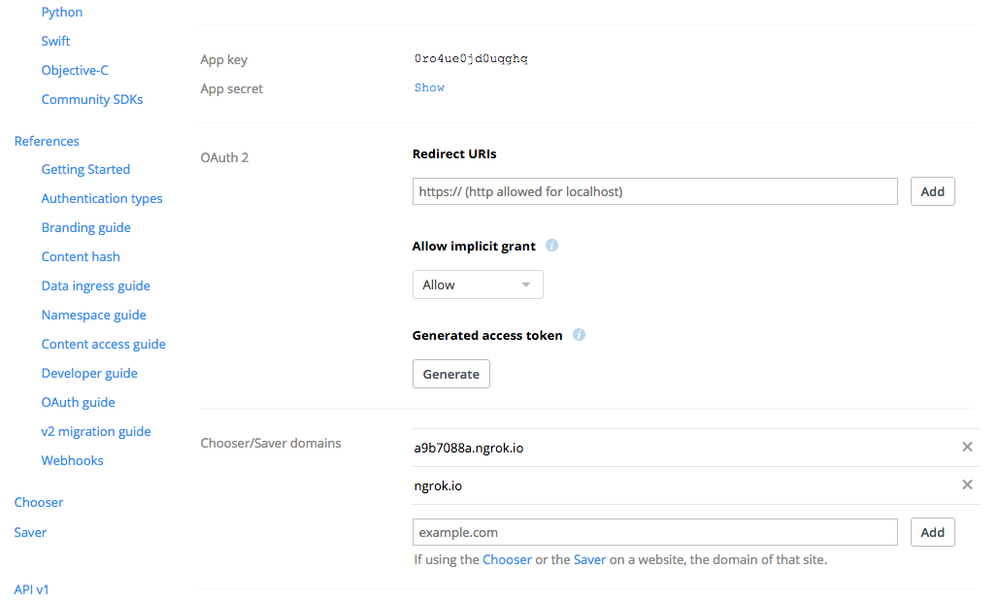Click Show to reveal the App secret
Screen dimensions: 999x602
click(429, 87)
